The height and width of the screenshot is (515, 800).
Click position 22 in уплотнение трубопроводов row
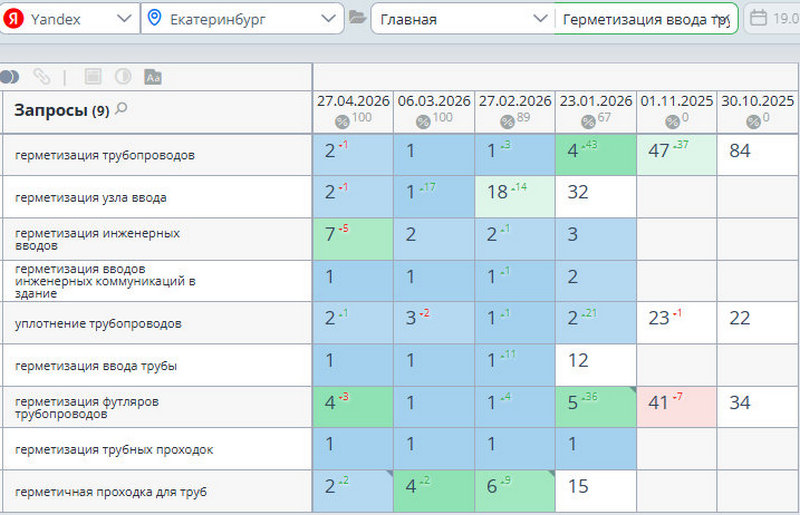click(740, 318)
